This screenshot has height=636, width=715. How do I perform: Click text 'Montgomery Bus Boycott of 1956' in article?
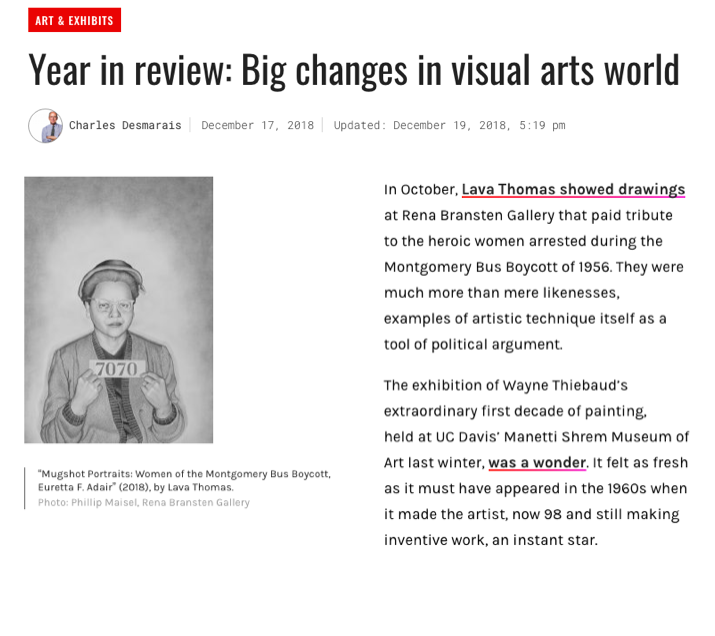click(x=497, y=267)
